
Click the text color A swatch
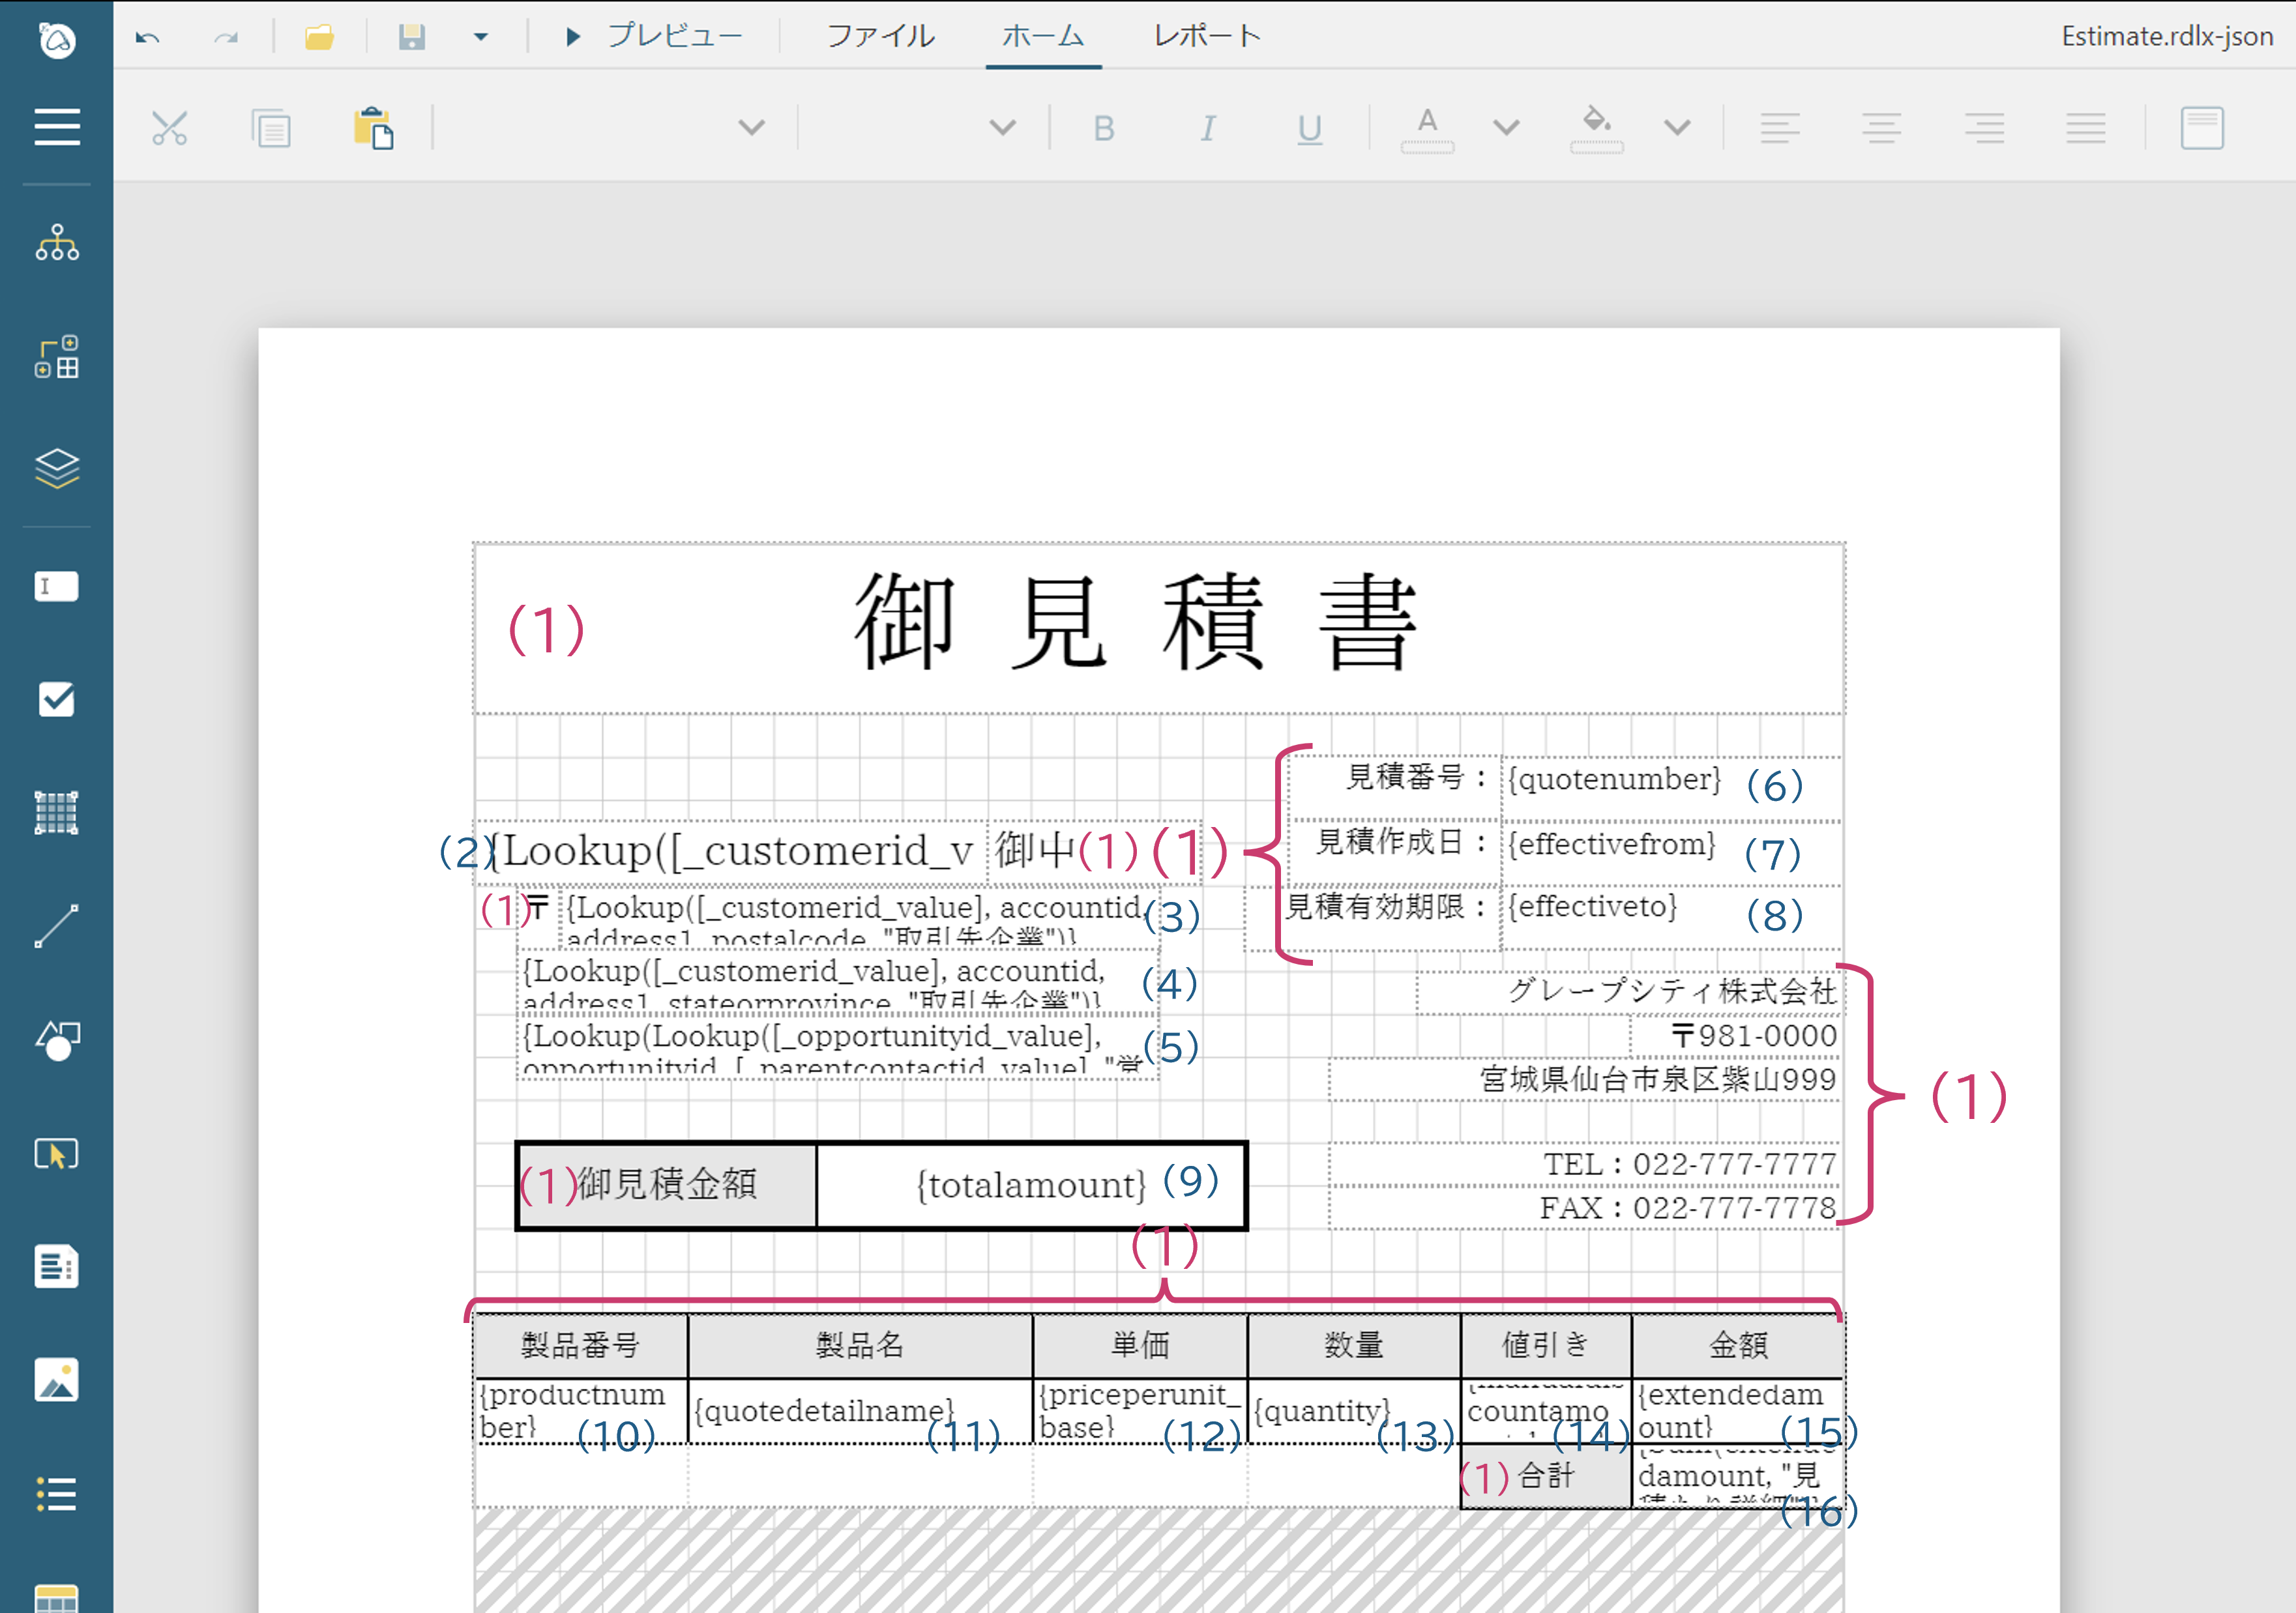tap(1428, 129)
